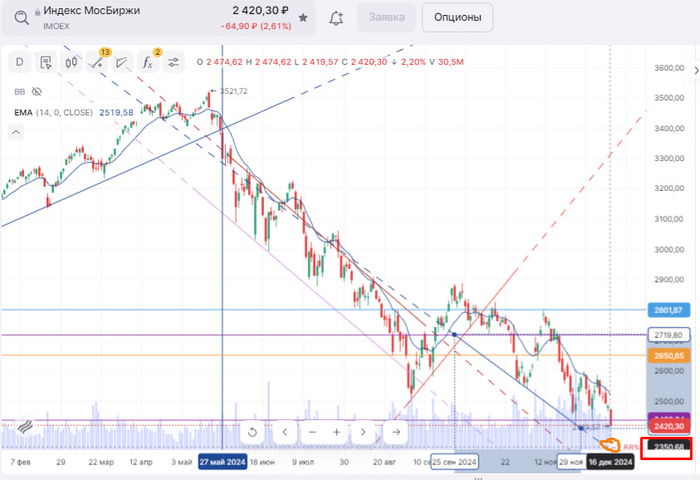Open the D timeframe dropdown
This screenshot has width=700, height=480.
point(20,63)
